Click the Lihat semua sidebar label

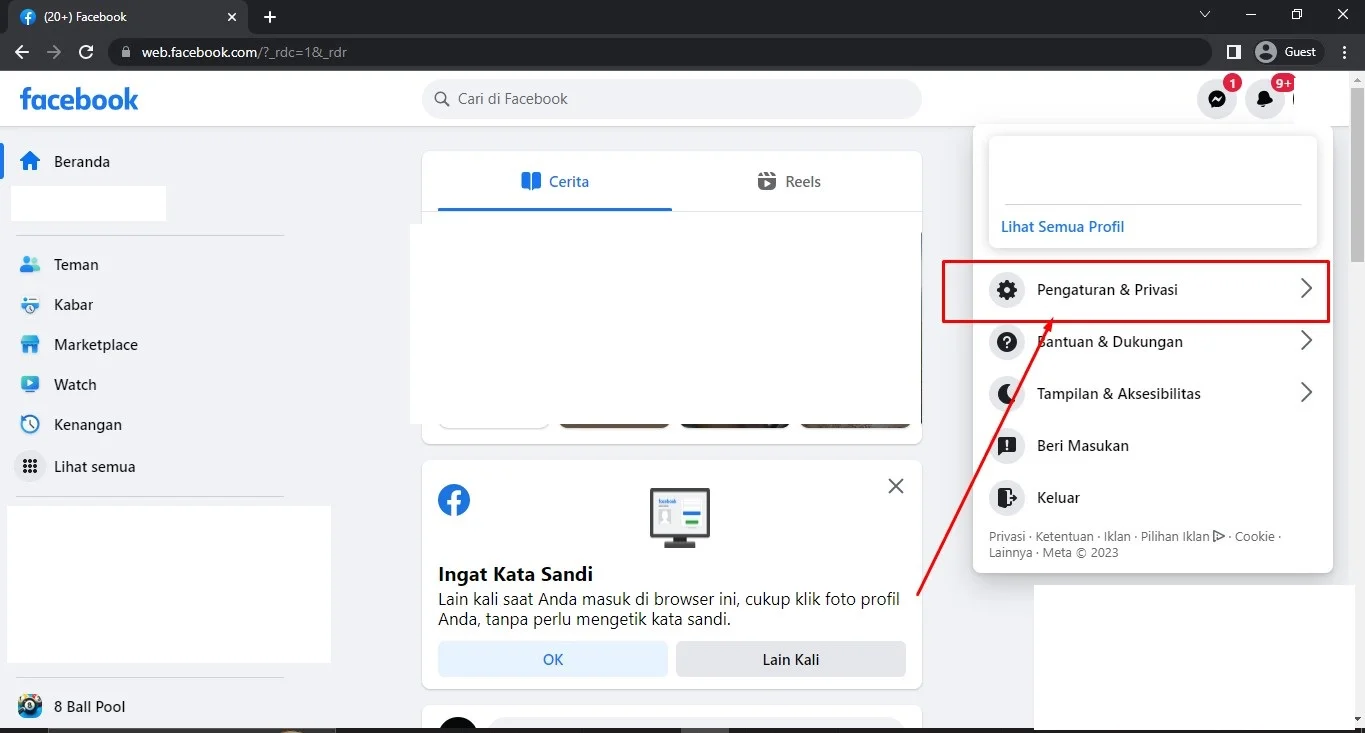pos(94,467)
